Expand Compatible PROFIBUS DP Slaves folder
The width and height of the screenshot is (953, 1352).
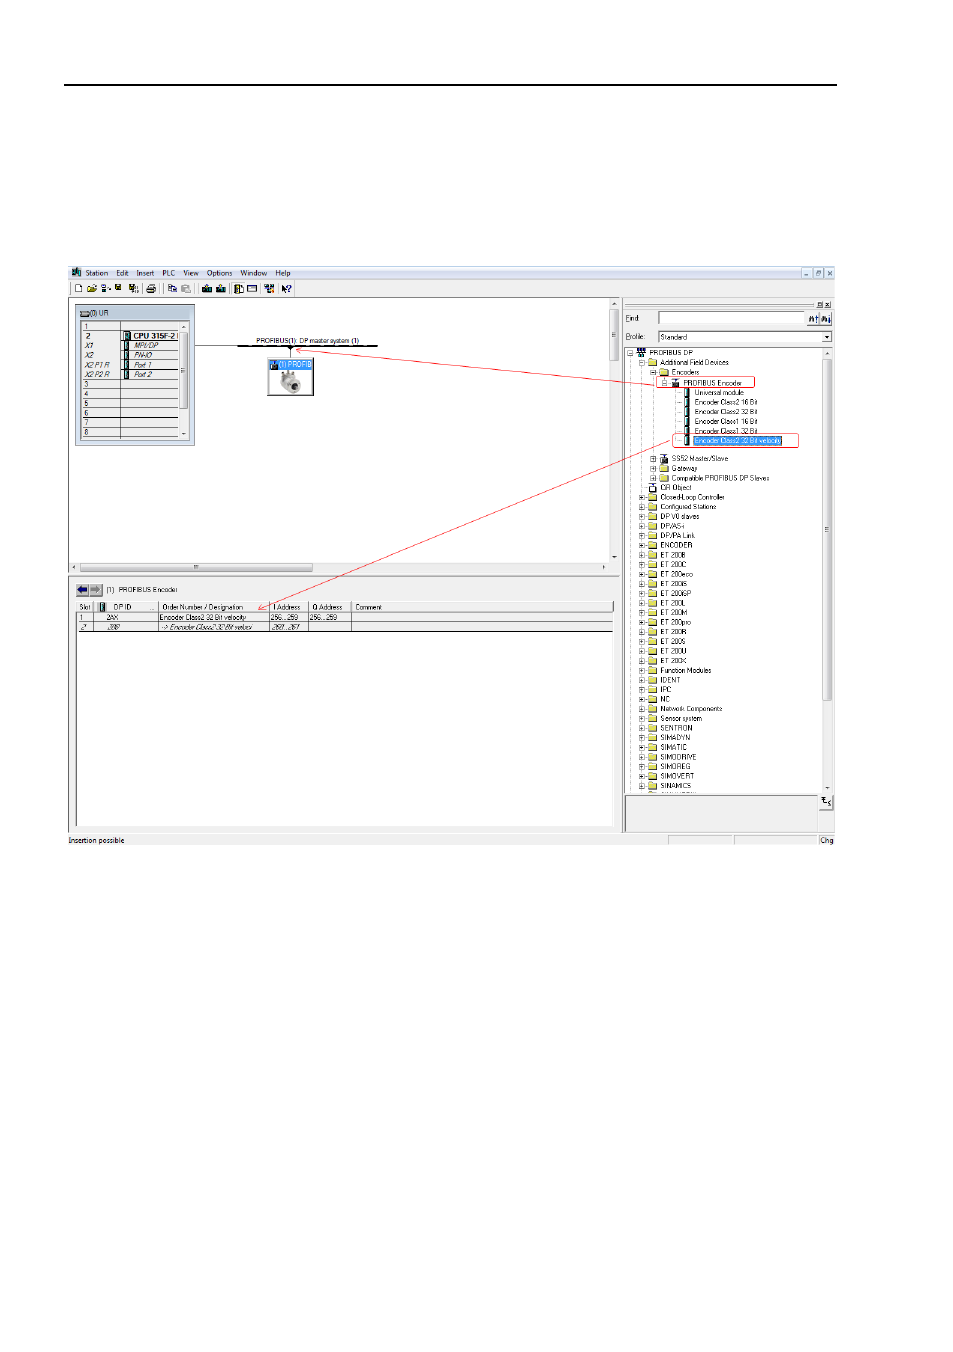point(653,478)
